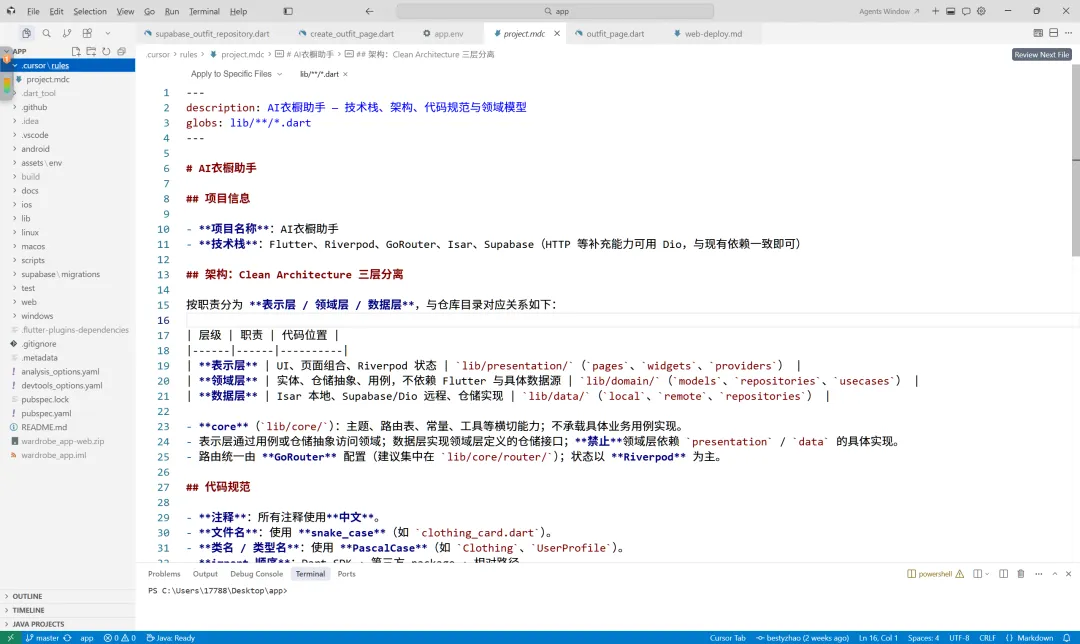Open terminal panel more actions ellipsis
Viewport: 1080px width, 644px height.
pyautogui.click(x=1039, y=574)
